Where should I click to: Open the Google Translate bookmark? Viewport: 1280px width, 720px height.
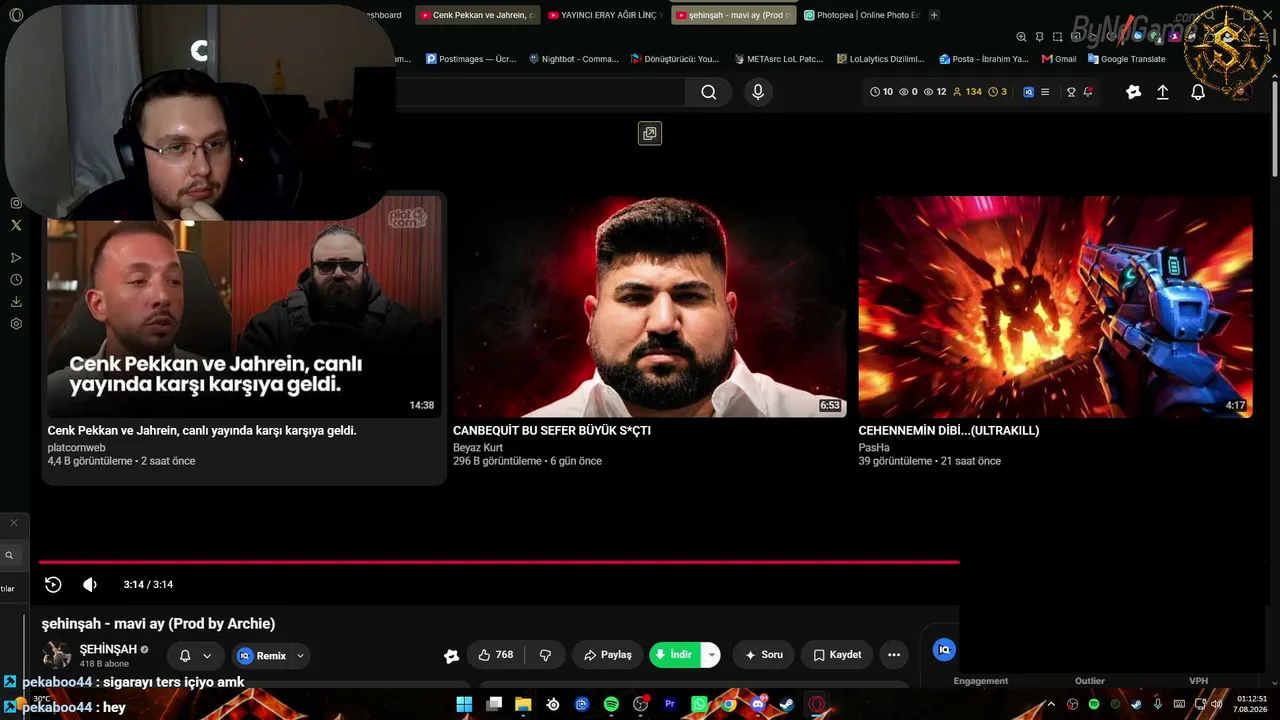[1127, 59]
